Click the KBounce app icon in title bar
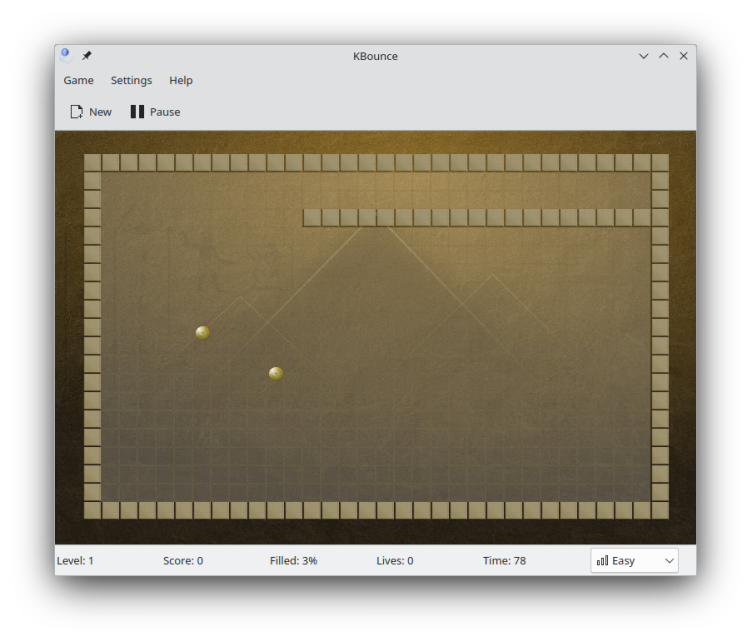 click(x=66, y=56)
